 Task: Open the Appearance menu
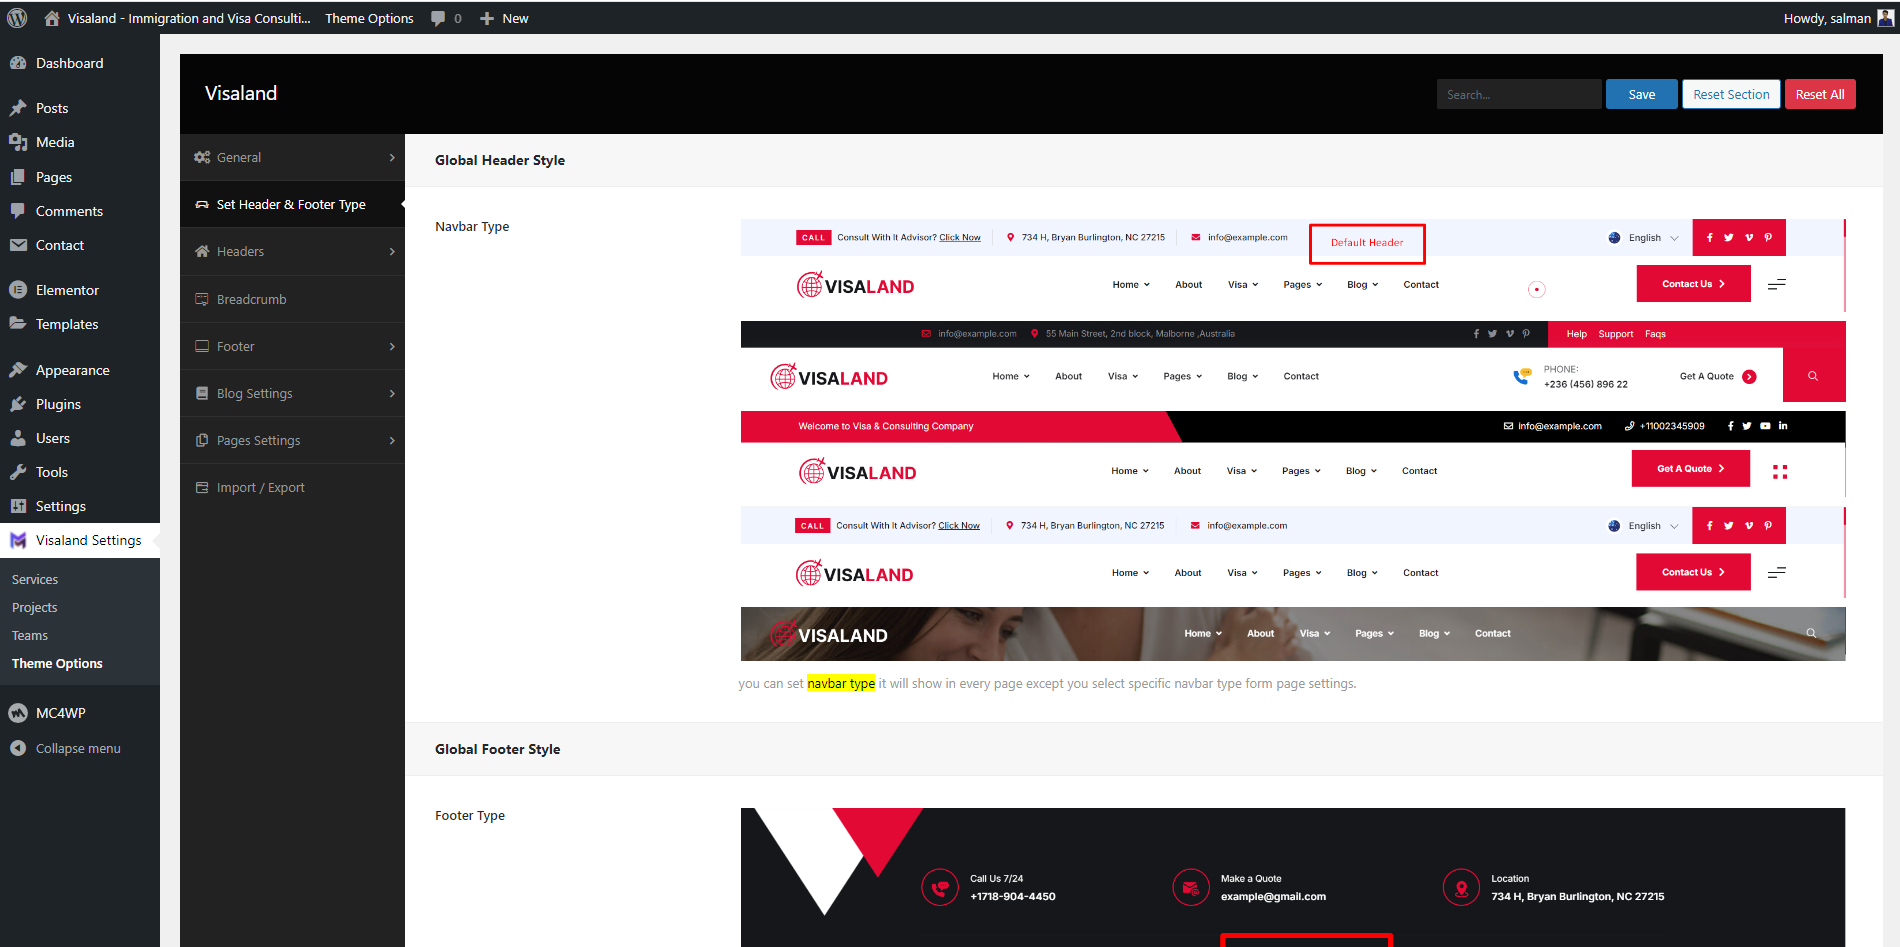click(80, 370)
